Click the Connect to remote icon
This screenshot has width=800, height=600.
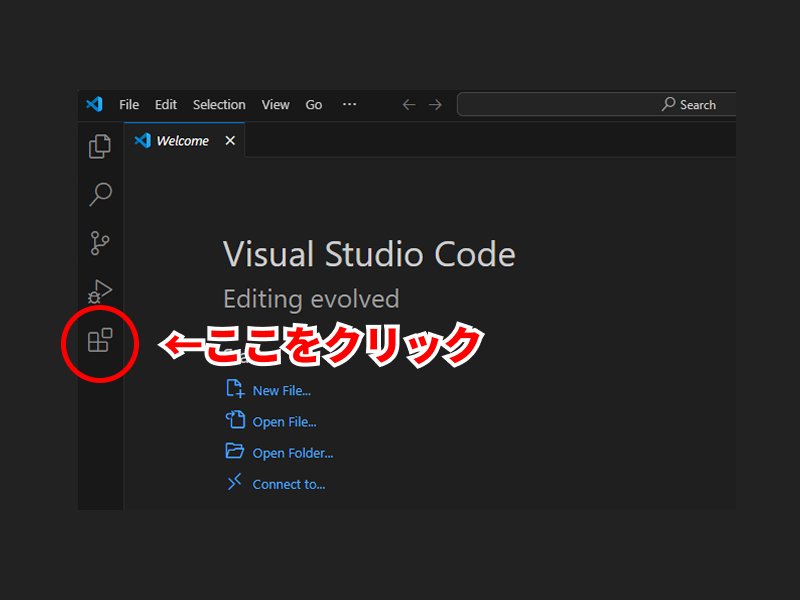(234, 482)
